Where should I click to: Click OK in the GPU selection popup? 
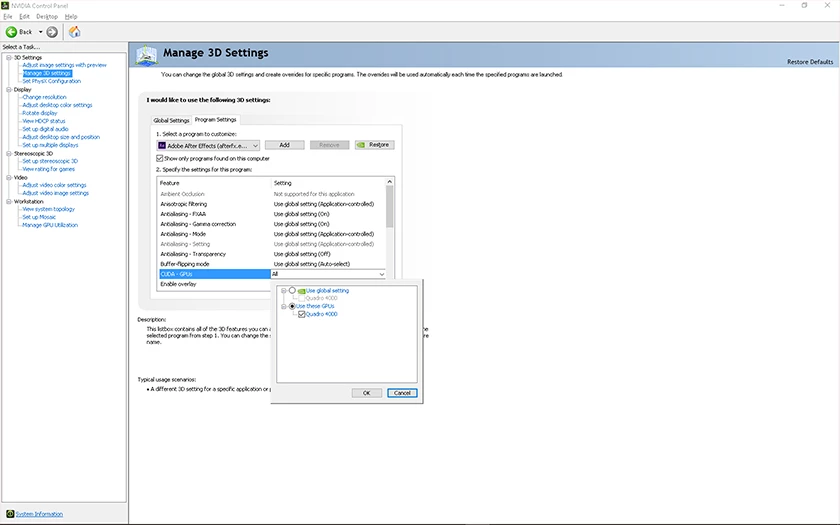pos(366,393)
